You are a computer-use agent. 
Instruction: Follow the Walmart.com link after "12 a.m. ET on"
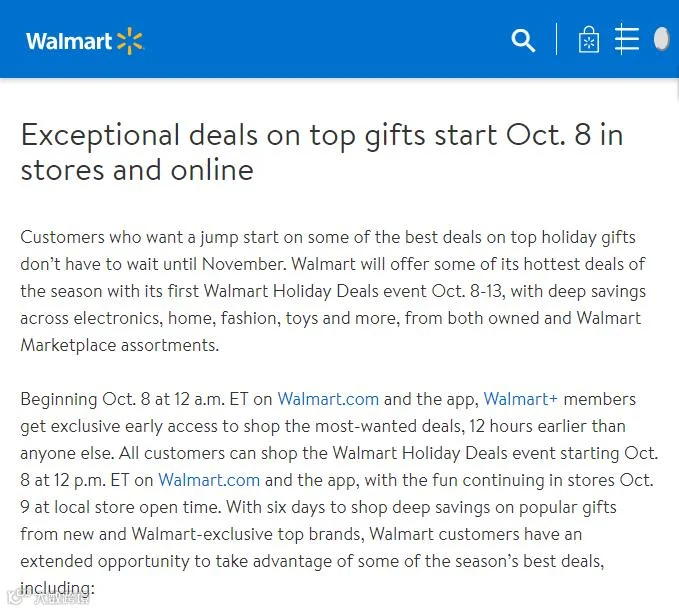click(x=328, y=399)
